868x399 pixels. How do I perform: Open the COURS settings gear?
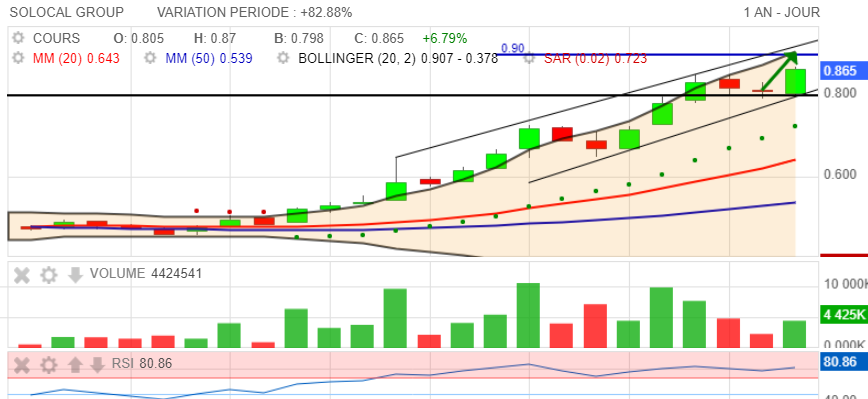pyautogui.click(x=19, y=38)
